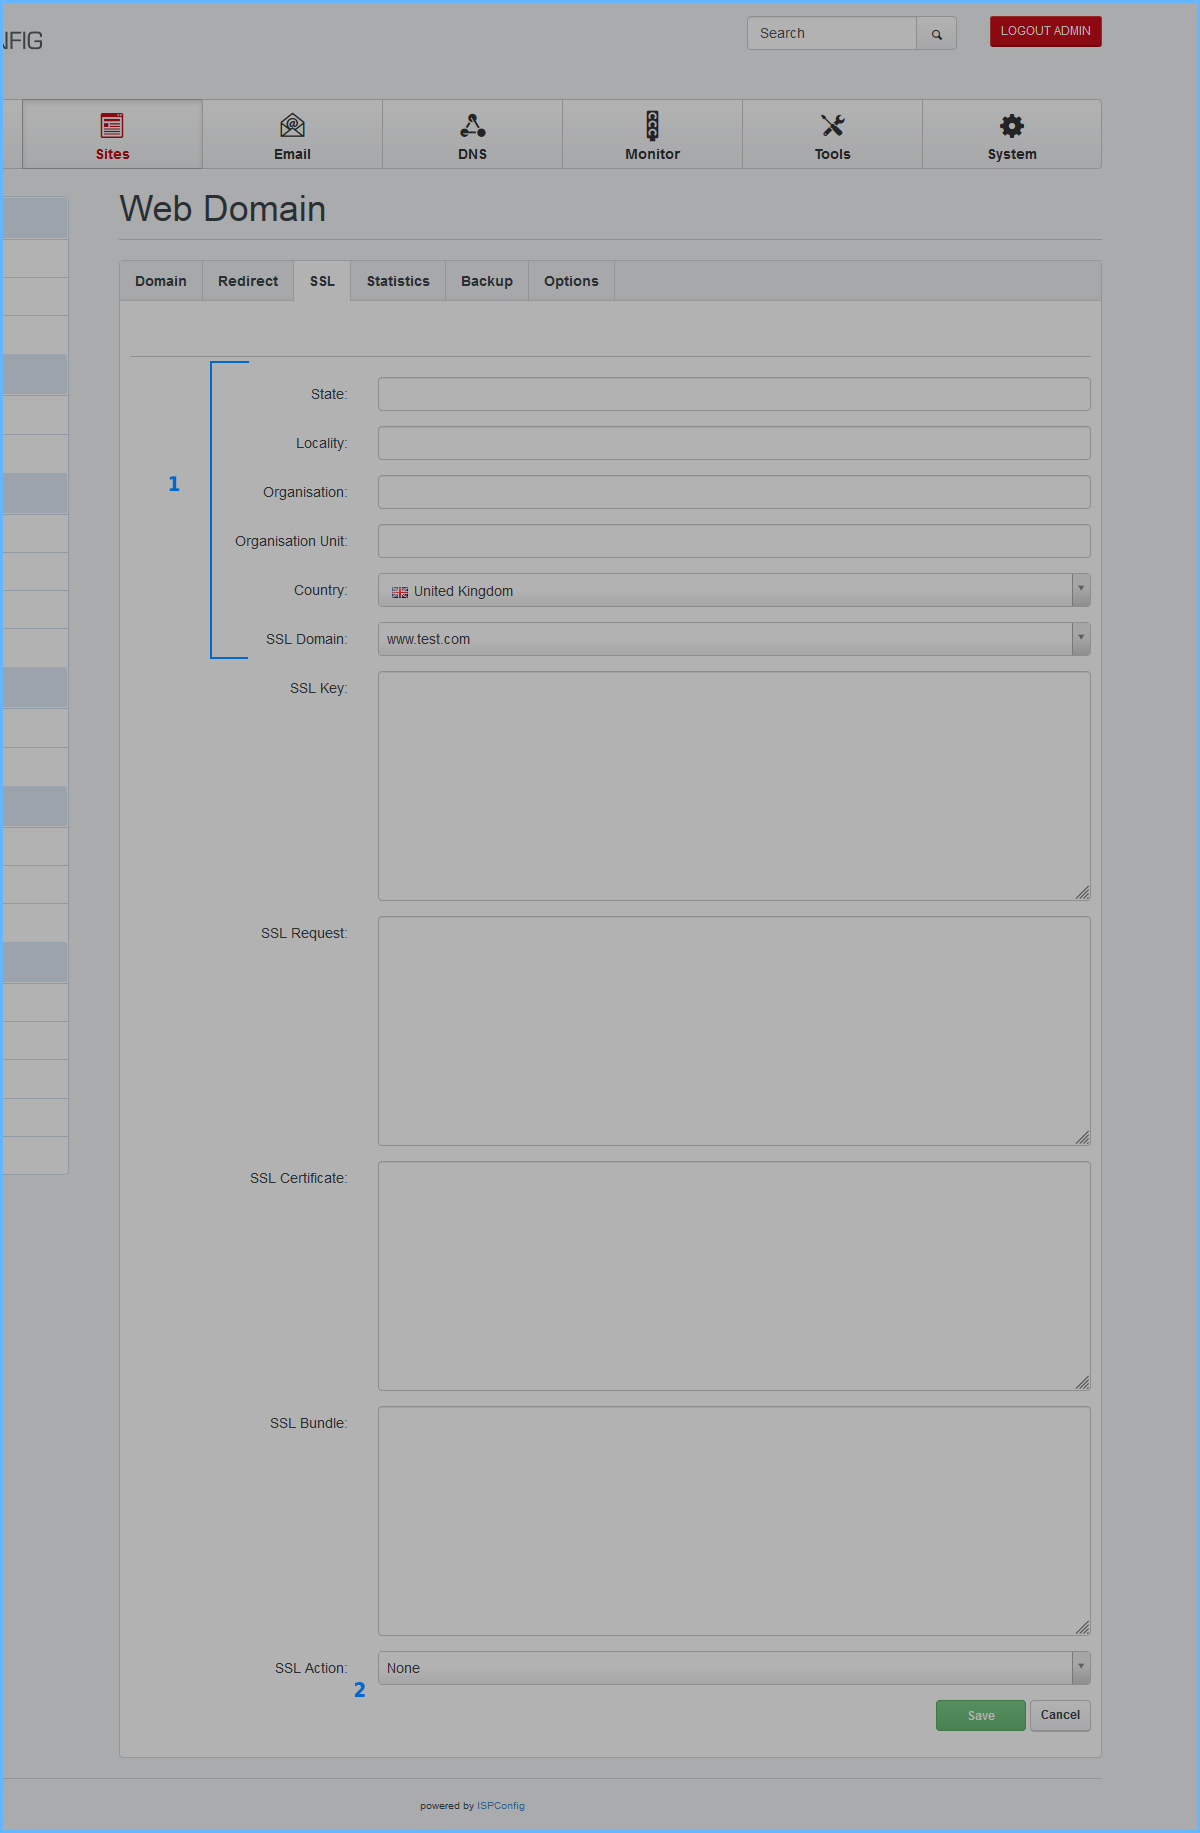Click the Country dropdown arrow

[x=1081, y=590]
